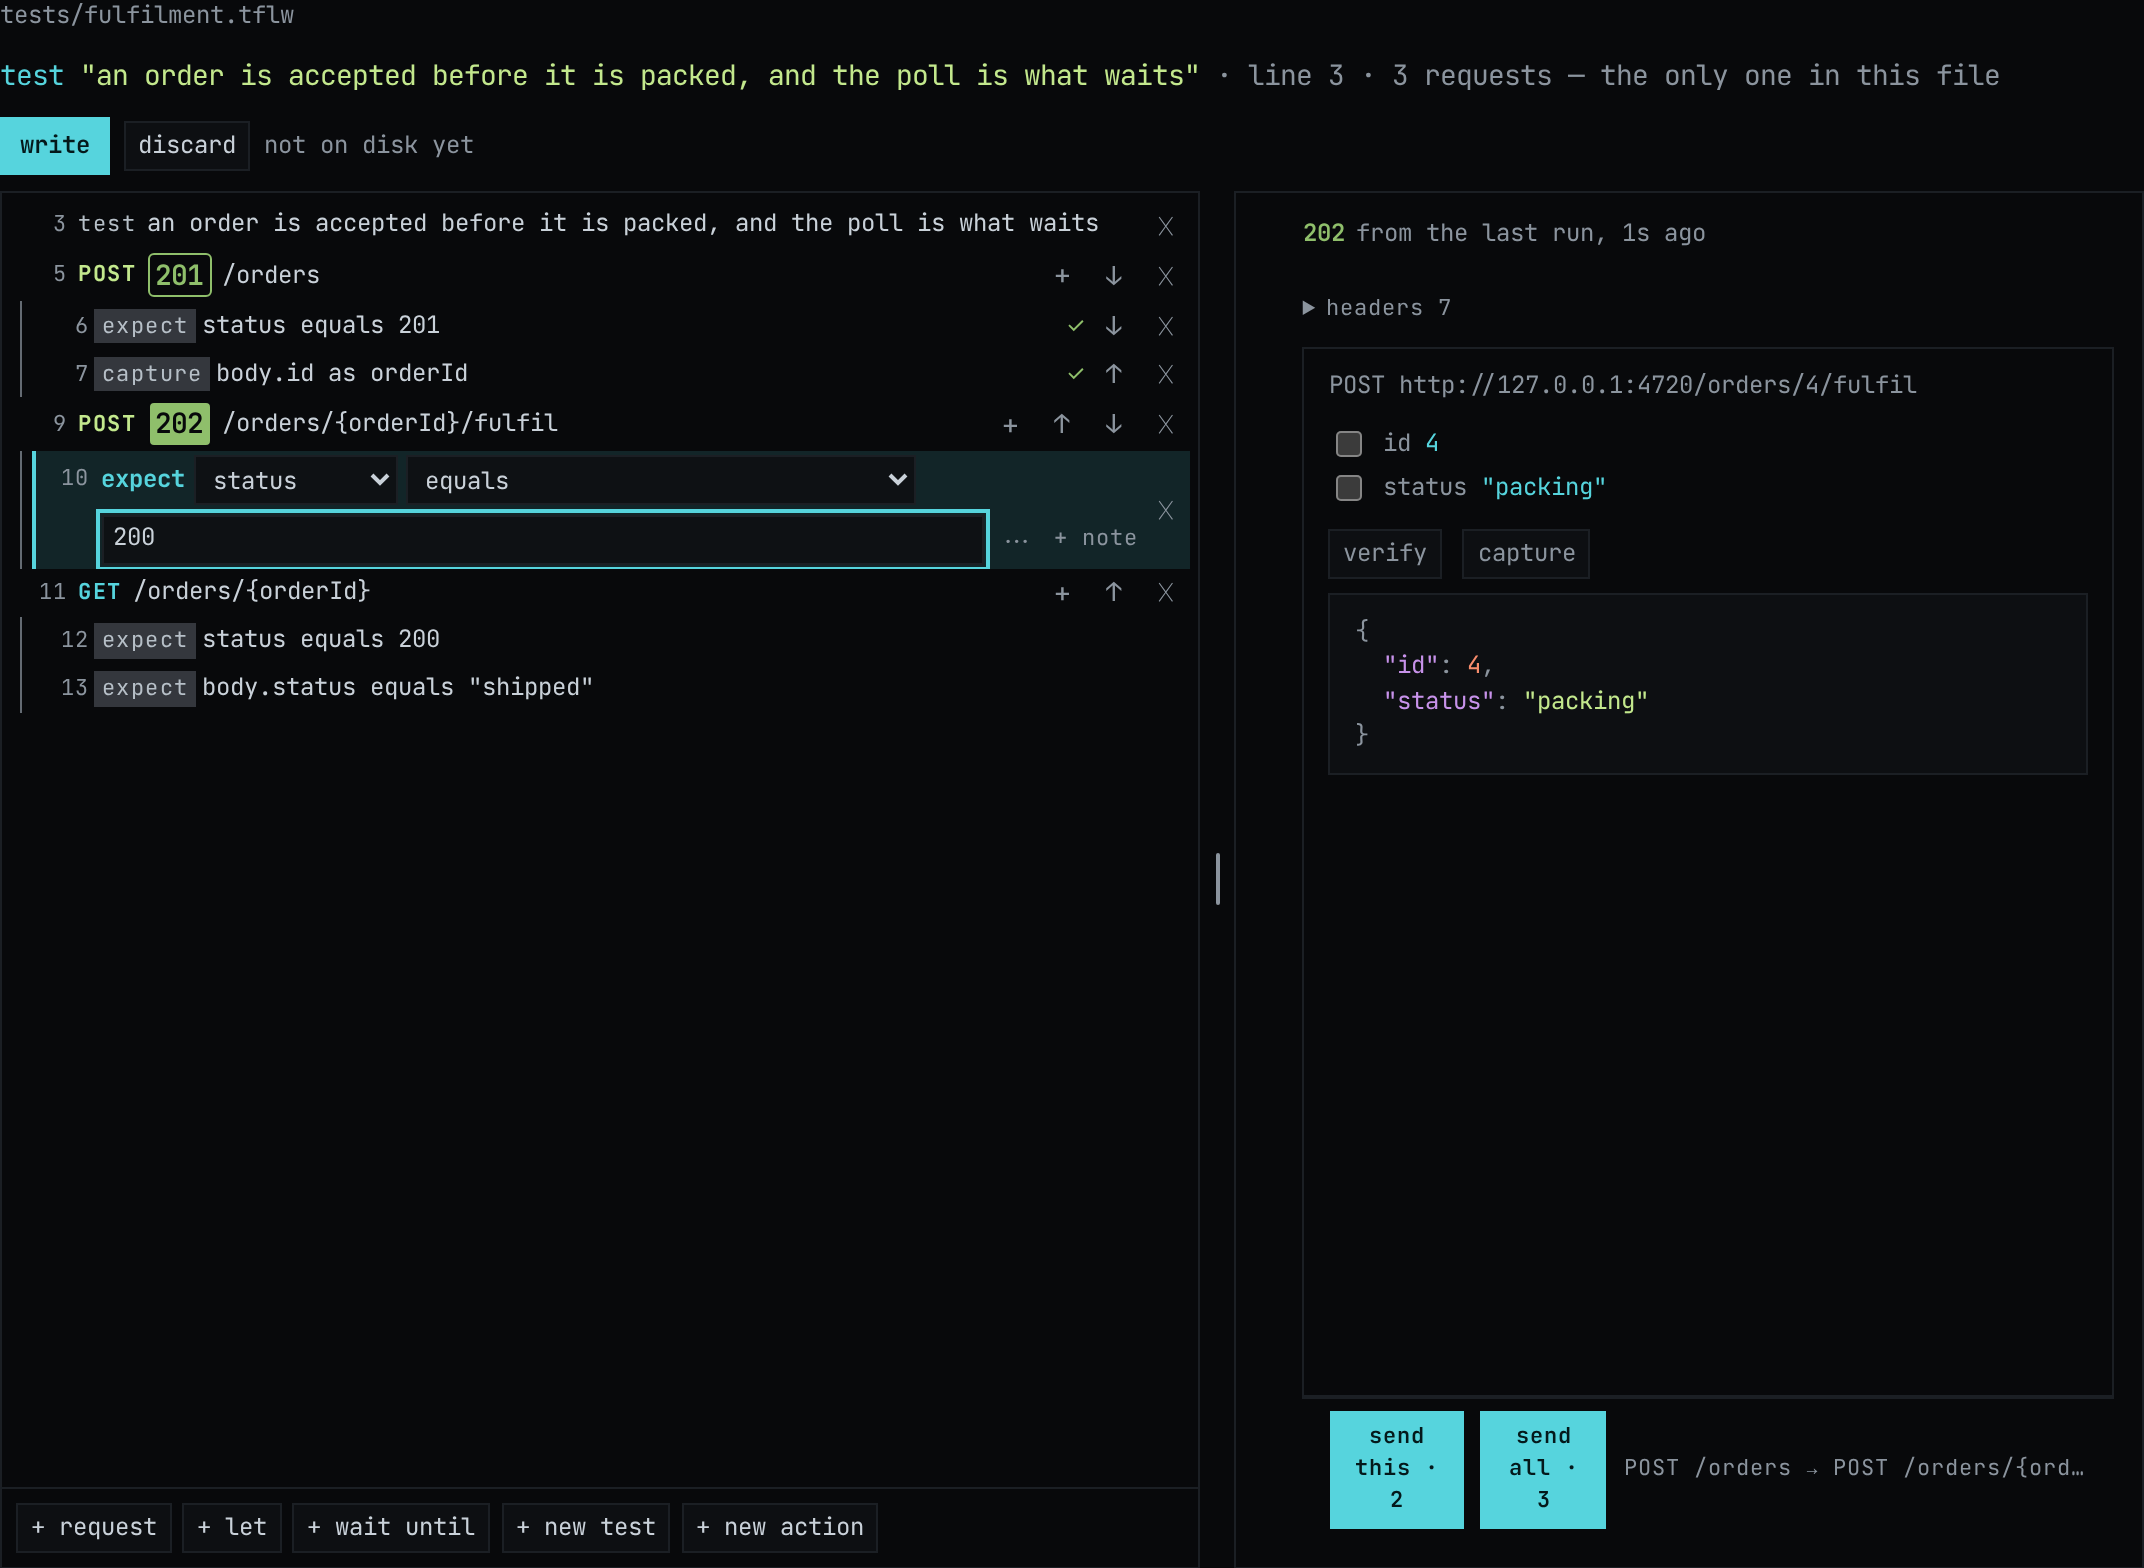Image resolution: width=2144 pixels, height=1568 pixels.
Task: Delete the POST /orders request
Action: 1165,276
